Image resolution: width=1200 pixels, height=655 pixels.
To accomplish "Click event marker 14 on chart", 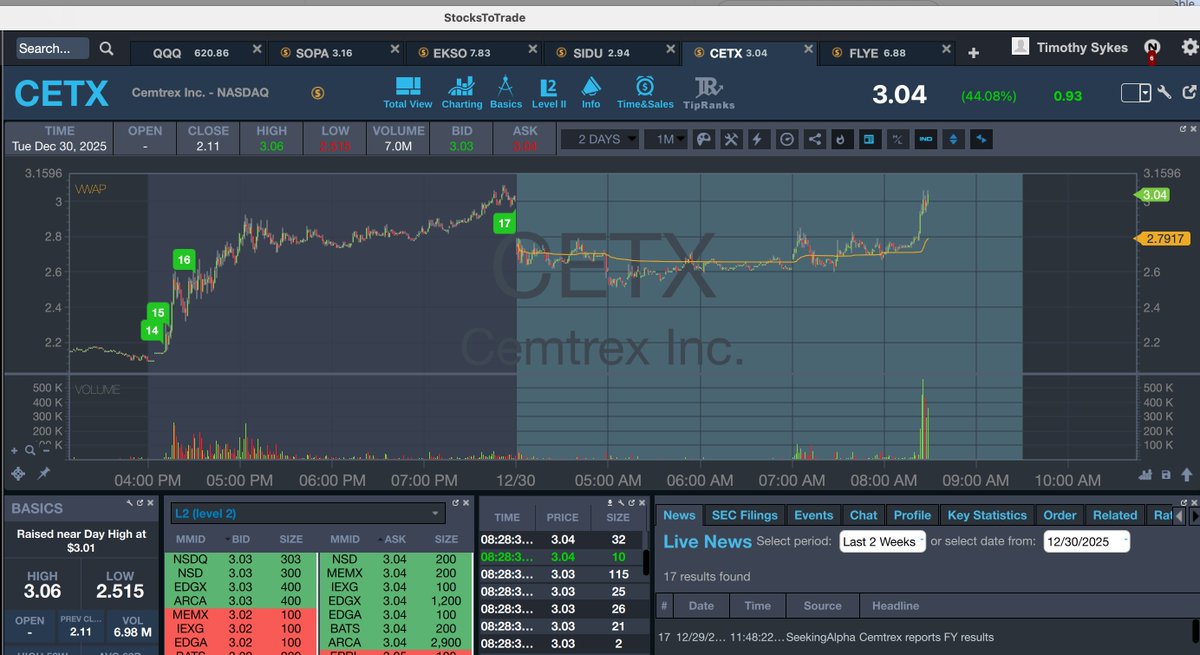I will pyautogui.click(x=151, y=330).
